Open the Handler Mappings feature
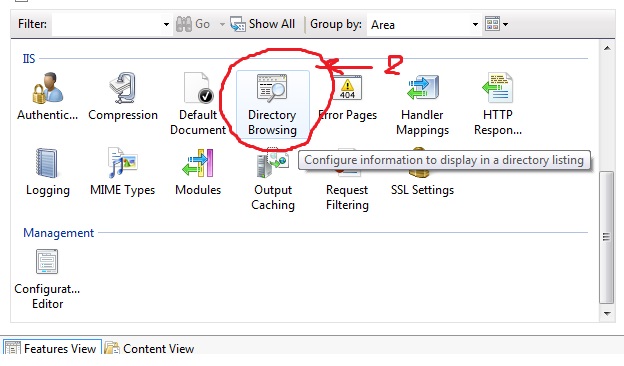The height and width of the screenshot is (366, 624). (x=422, y=104)
